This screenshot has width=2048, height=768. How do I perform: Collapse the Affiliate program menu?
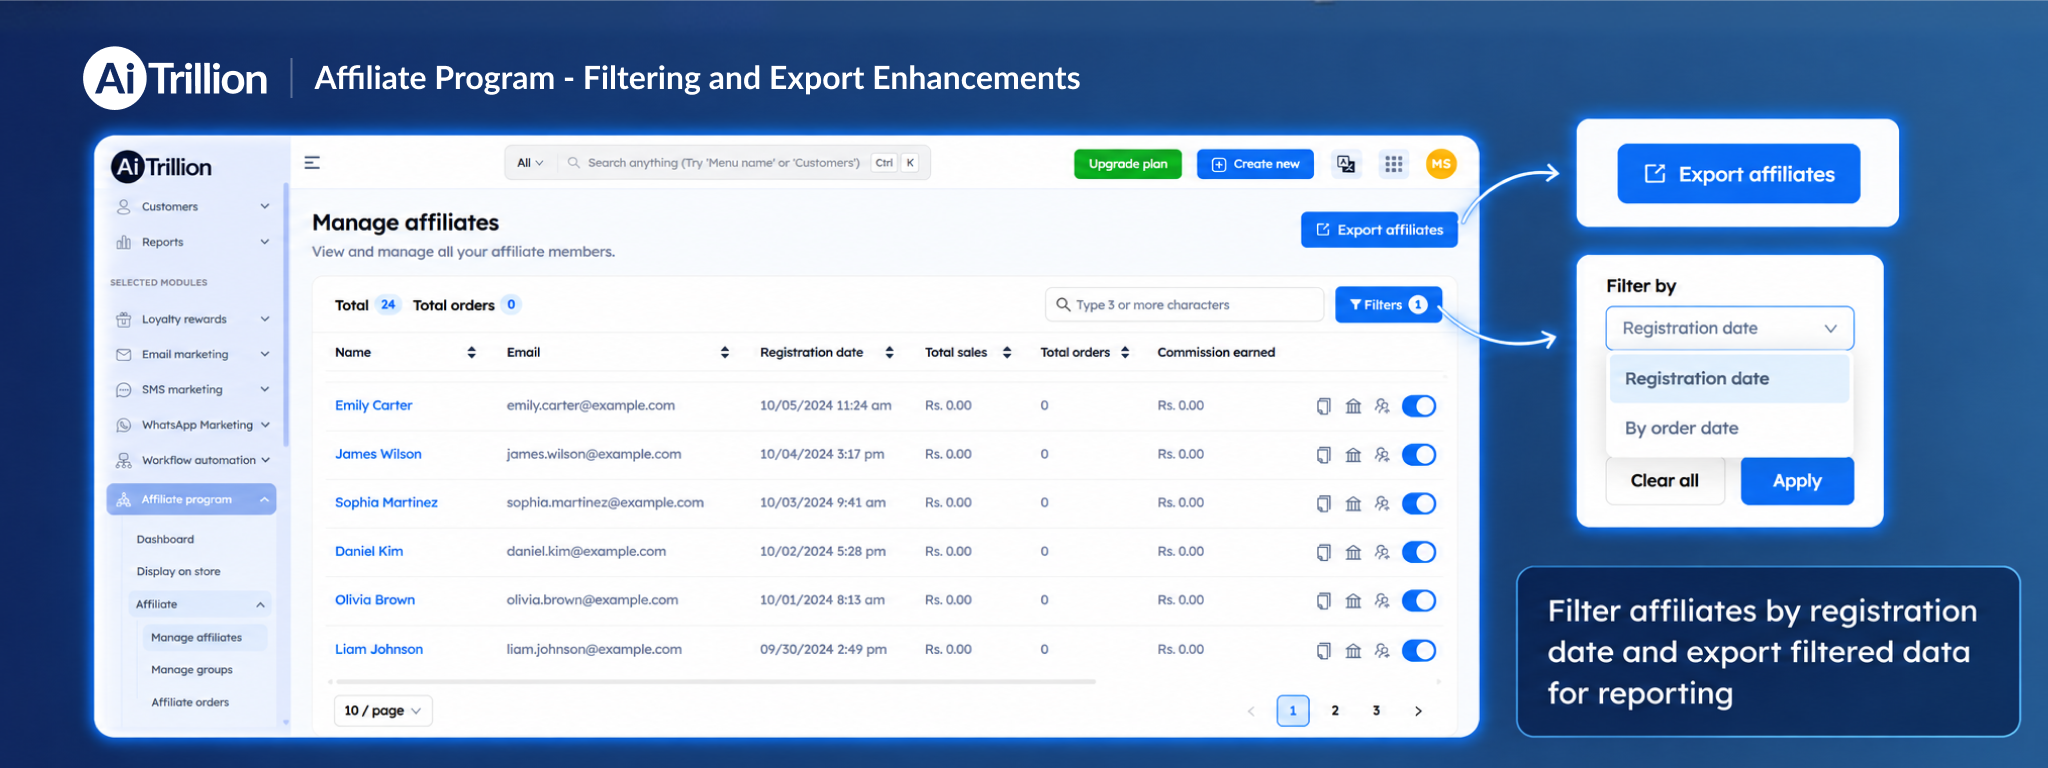pyautogui.click(x=192, y=499)
